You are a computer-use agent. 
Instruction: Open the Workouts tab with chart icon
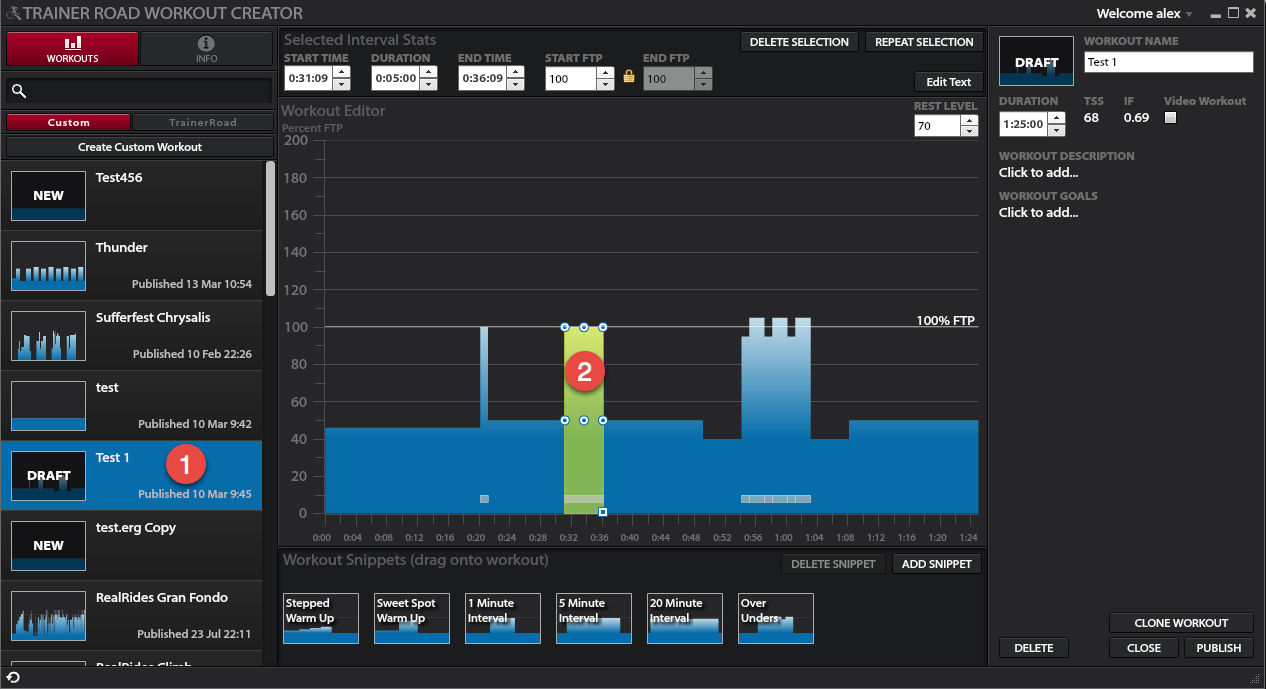tap(72, 49)
